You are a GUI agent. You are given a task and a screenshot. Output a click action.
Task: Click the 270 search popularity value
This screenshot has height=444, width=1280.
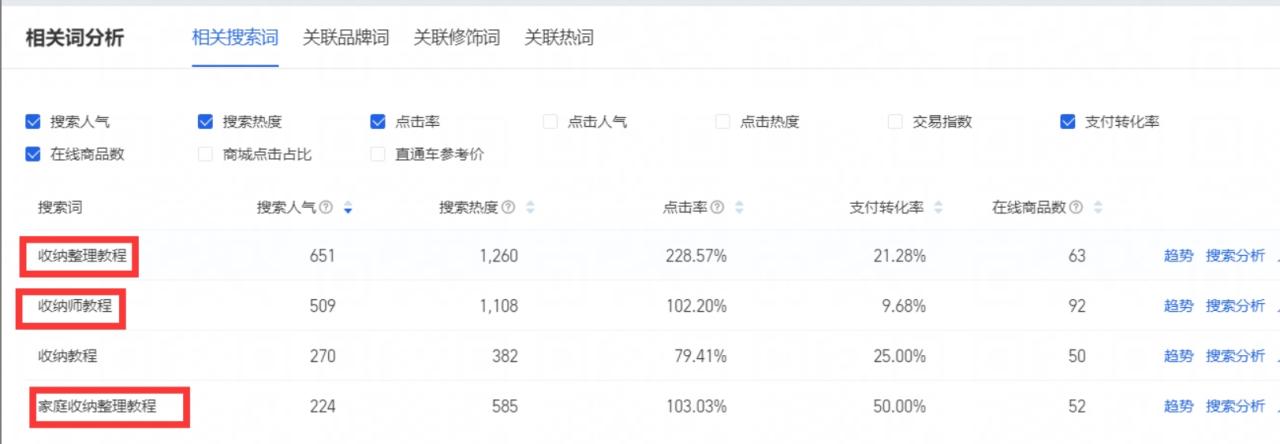click(x=322, y=356)
